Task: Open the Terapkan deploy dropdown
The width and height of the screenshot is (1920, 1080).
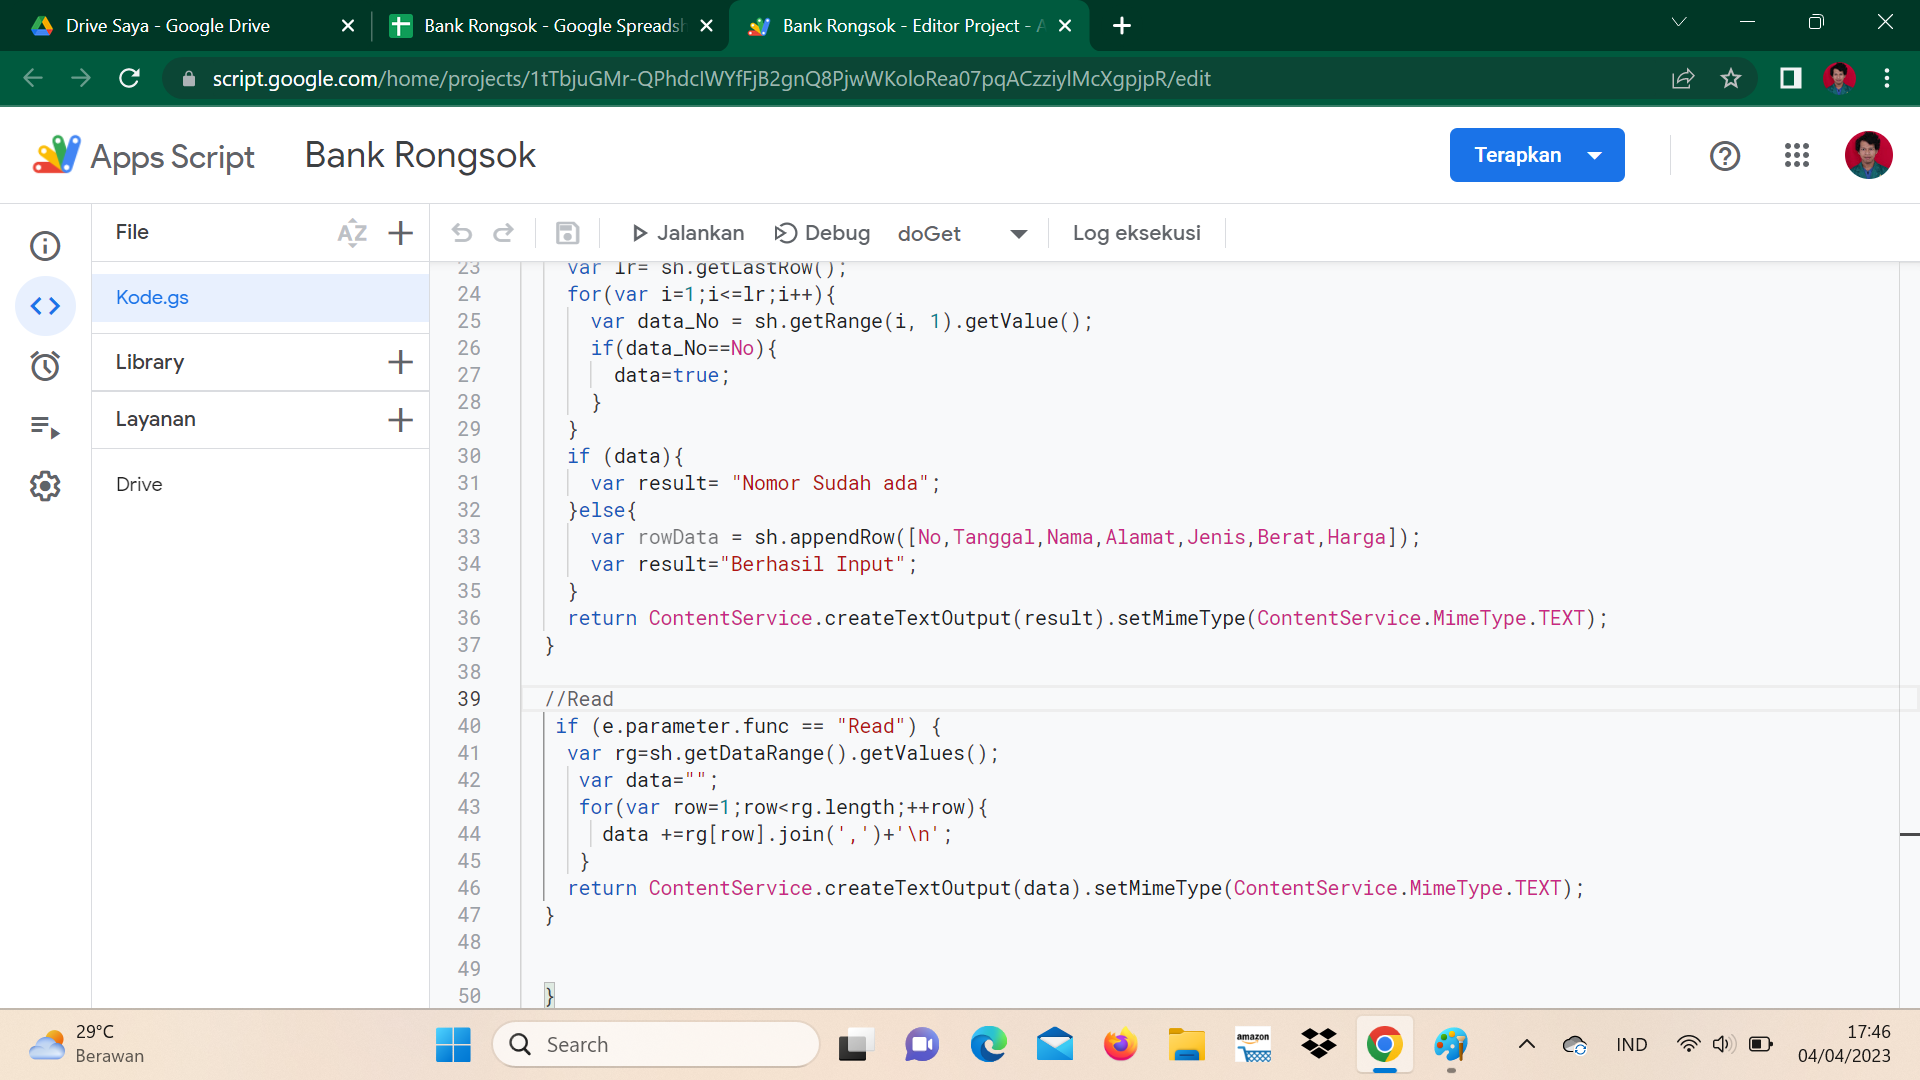Action: pos(1595,155)
